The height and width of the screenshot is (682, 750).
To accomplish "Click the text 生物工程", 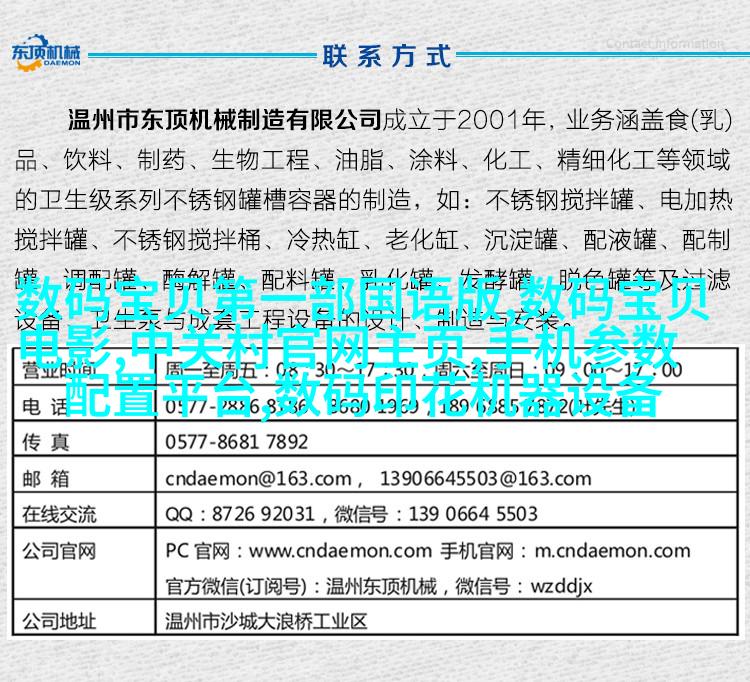I will pyautogui.click(x=261, y=160).
